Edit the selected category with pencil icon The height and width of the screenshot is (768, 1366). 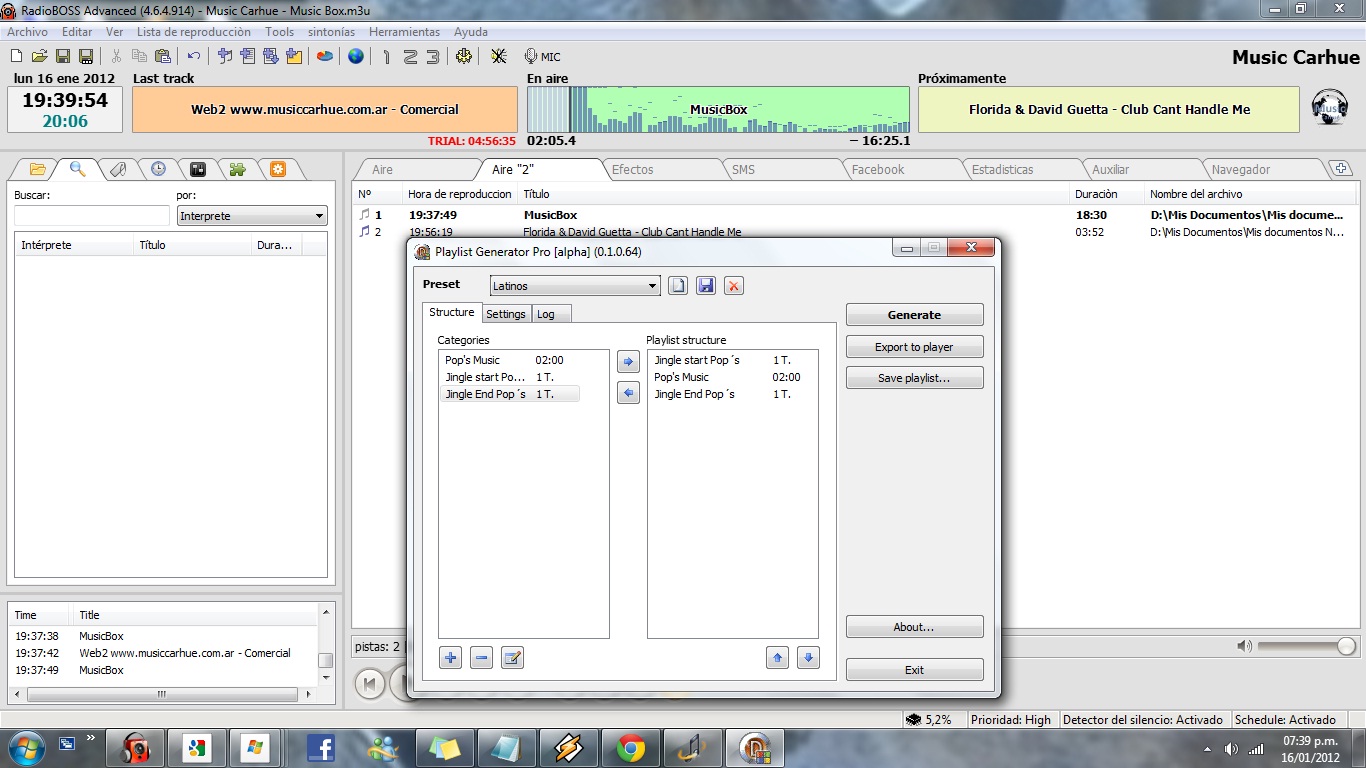(512, 658)
